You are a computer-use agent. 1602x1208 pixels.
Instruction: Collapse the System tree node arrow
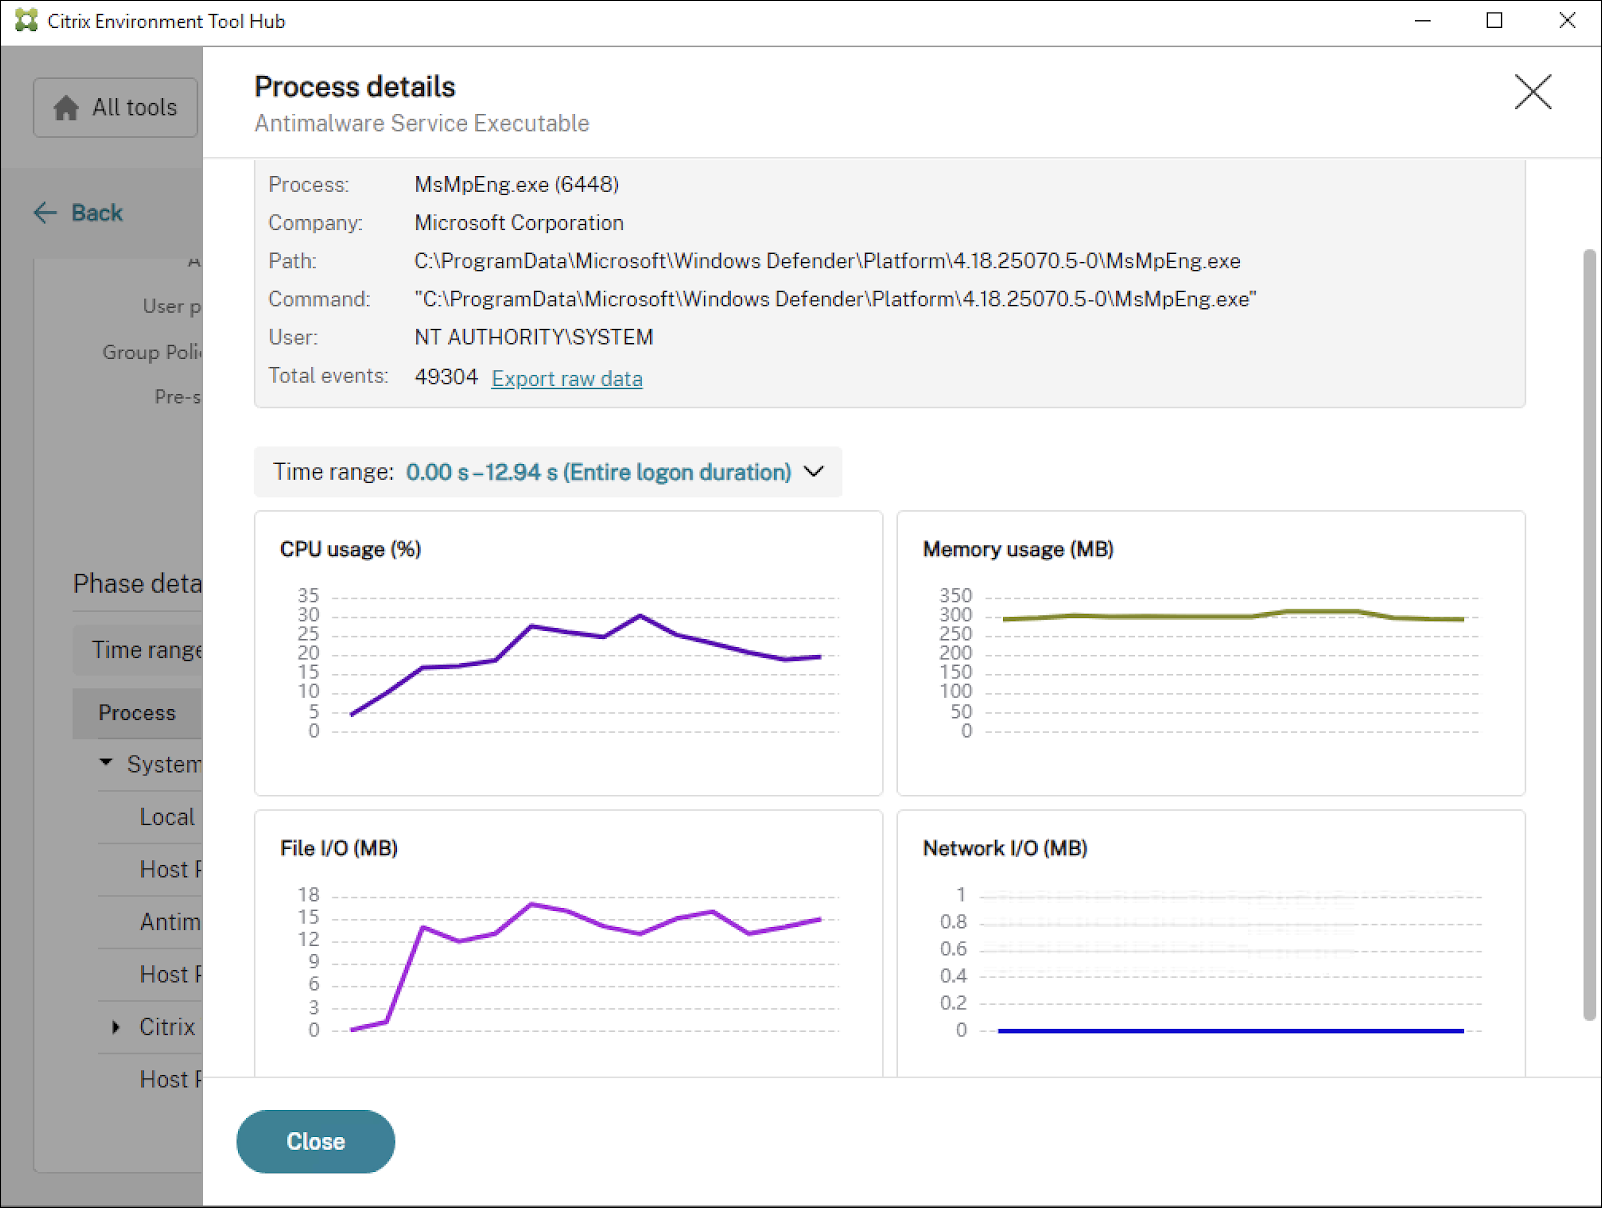[106, 763]
